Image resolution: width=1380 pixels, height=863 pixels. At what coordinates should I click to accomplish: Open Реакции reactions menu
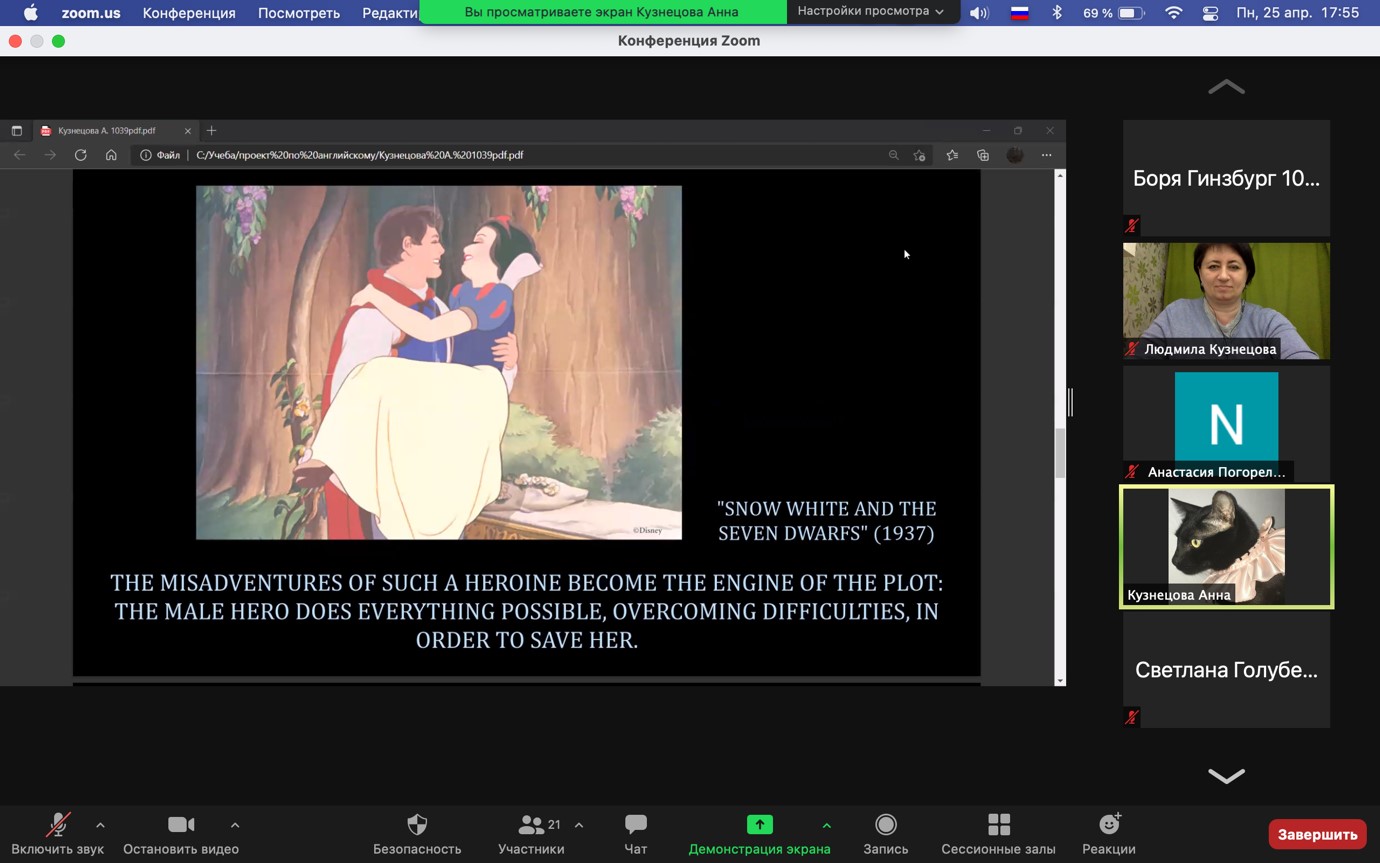1109,834
